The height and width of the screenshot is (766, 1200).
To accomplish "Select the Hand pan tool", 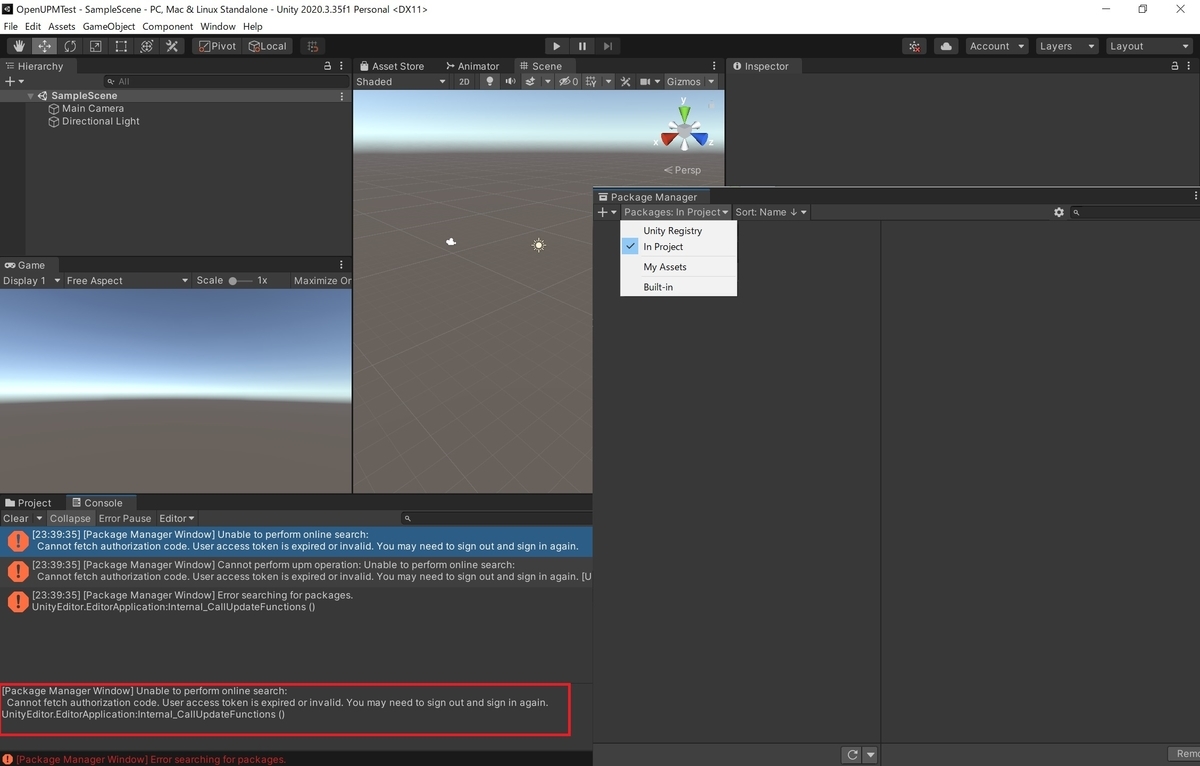I will pos(18,46).
